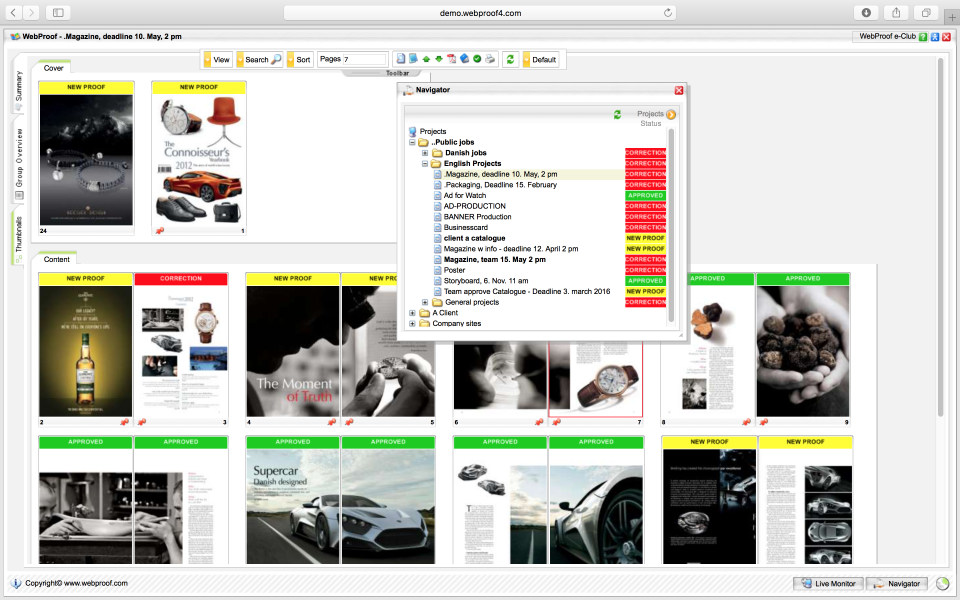Click the pin icon under Connoisseur's cover
Screen dimensions: 960x600
coord(160,231)
